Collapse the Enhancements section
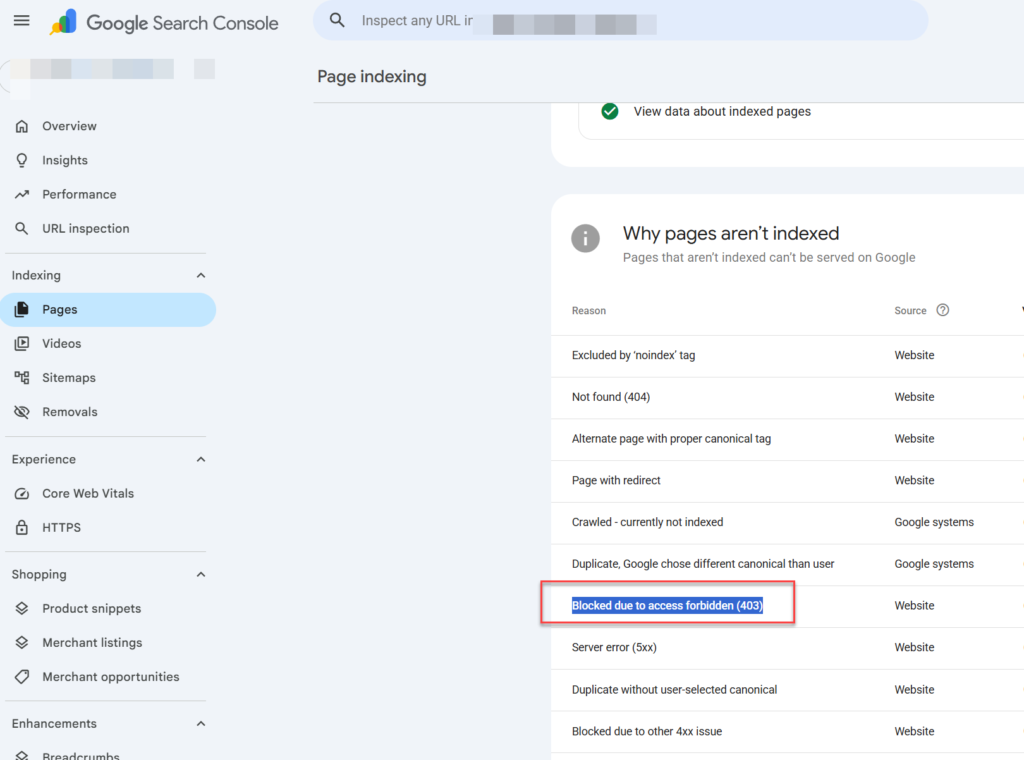The height and width of the screenshot is (760, 1024). coord(200,723)
